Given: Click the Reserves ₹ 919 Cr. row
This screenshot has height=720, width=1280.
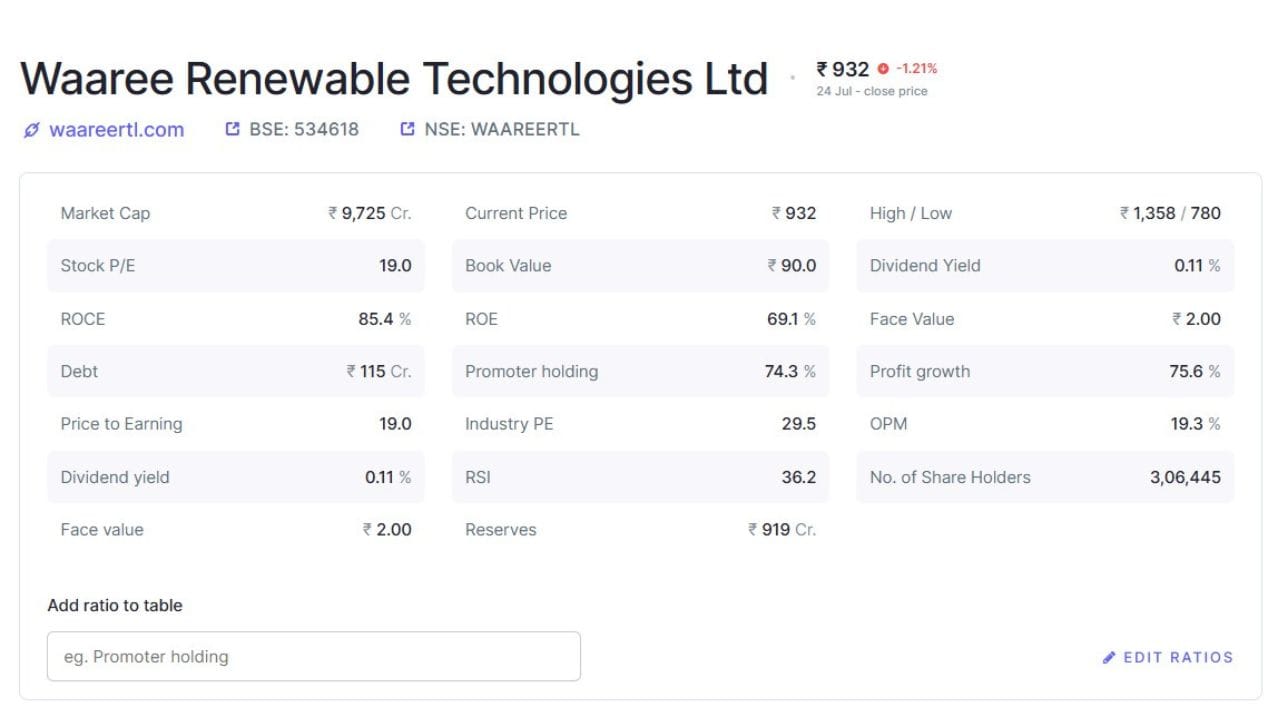Looking at the screenshot, I should pyautogui.click(x=640, y=530).
